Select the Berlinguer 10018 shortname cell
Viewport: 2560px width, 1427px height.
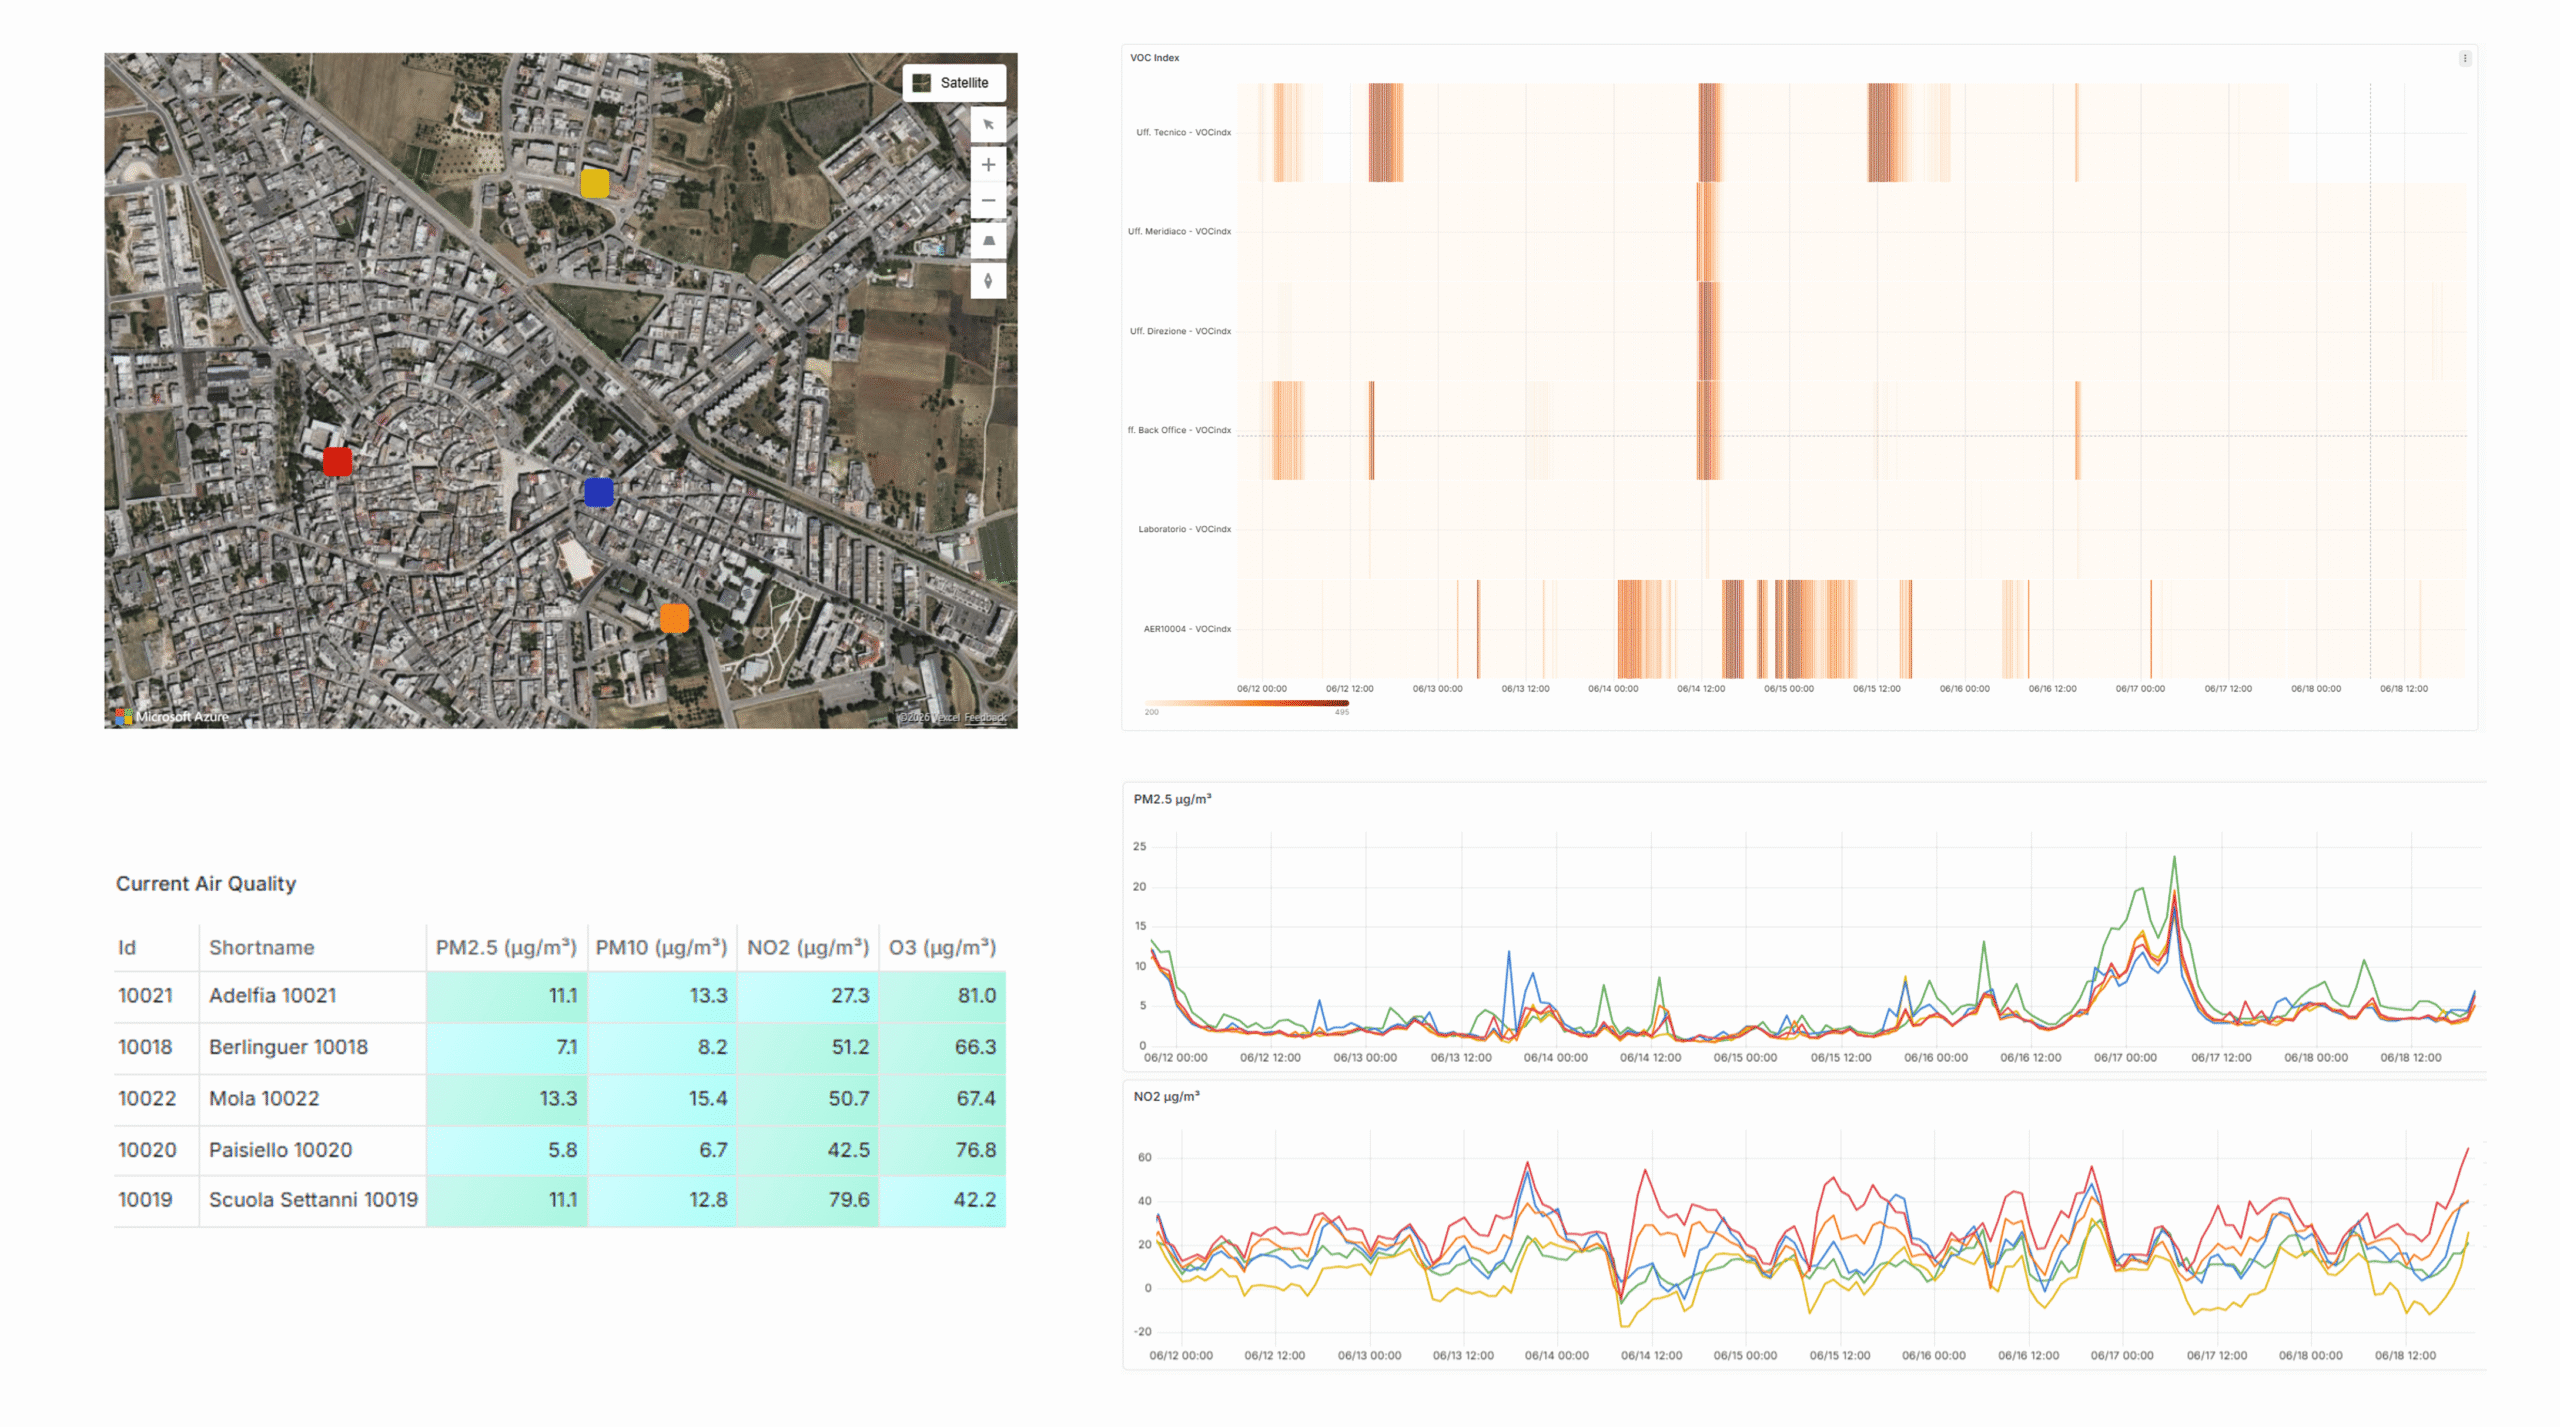tap(312, 1047)
